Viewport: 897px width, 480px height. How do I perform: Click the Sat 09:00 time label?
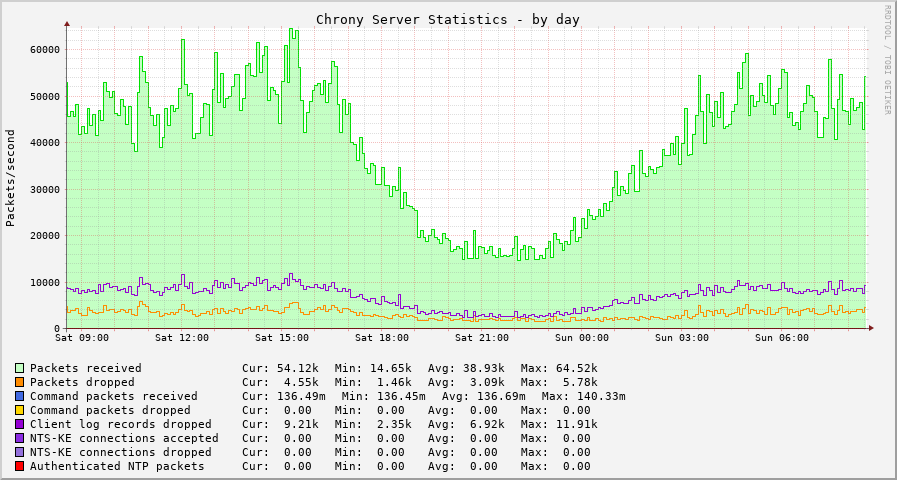pyautogui.click(x=82, y=338)
